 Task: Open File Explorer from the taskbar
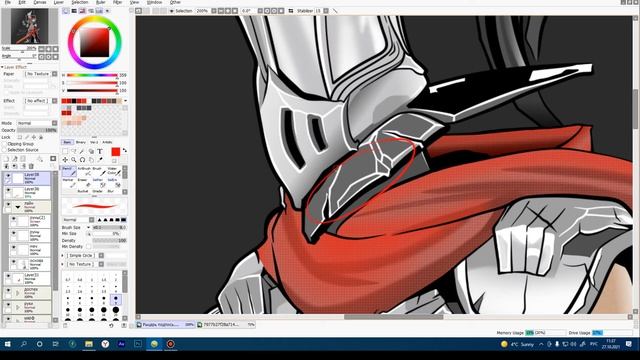[89, 344]
